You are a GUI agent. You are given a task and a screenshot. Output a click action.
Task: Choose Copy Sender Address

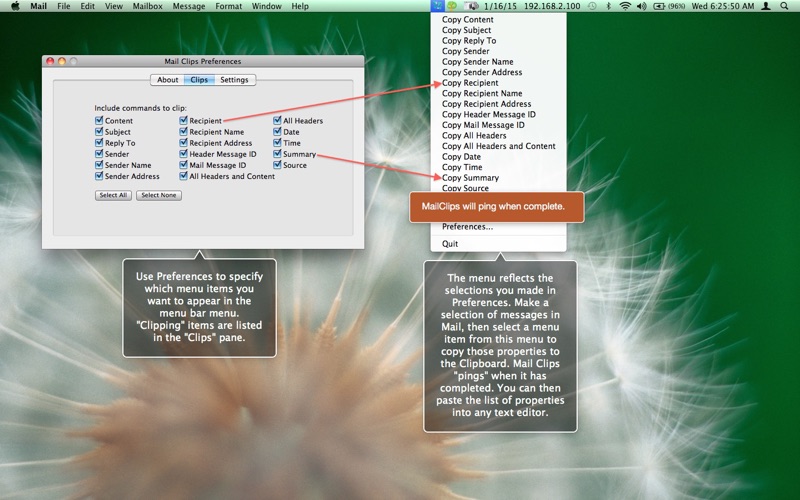click(498, 72)
